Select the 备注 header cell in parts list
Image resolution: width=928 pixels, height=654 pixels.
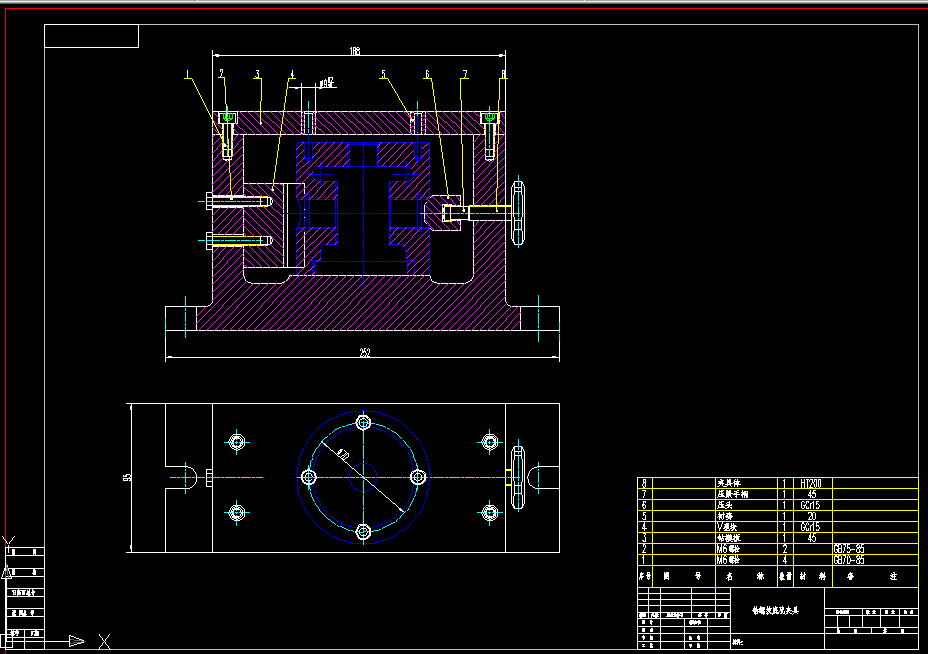coord(875,576)
